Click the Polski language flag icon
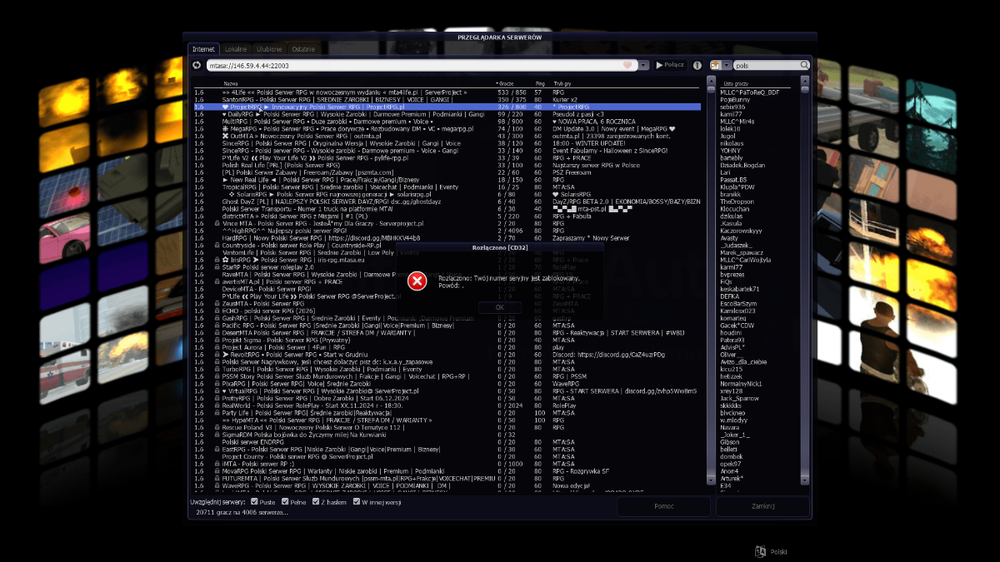 [760, 552]
